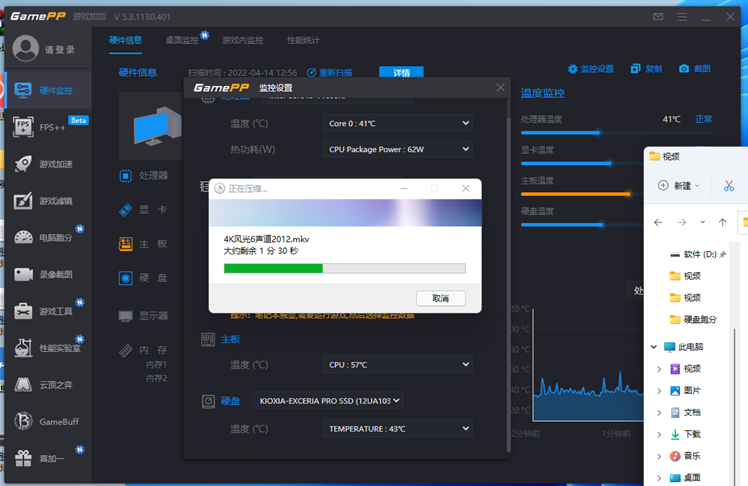This screenshot has height=486, width=748.
Task: Open the CPU Package Power dropdown
Action: pyautogui.click(x=397, y=149)
